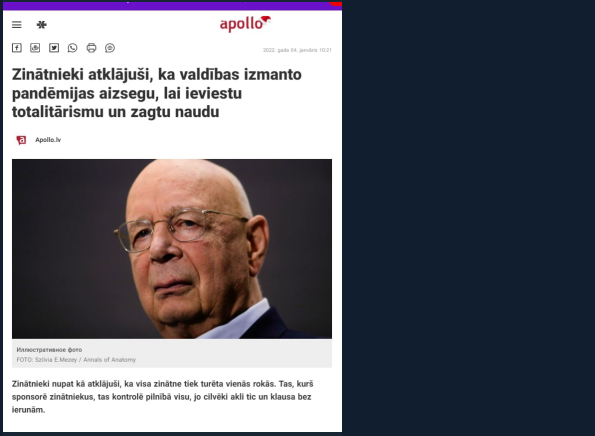Open the Apollo.lv author link
This screenshot has height=436, width=595.
coord(48,140)
